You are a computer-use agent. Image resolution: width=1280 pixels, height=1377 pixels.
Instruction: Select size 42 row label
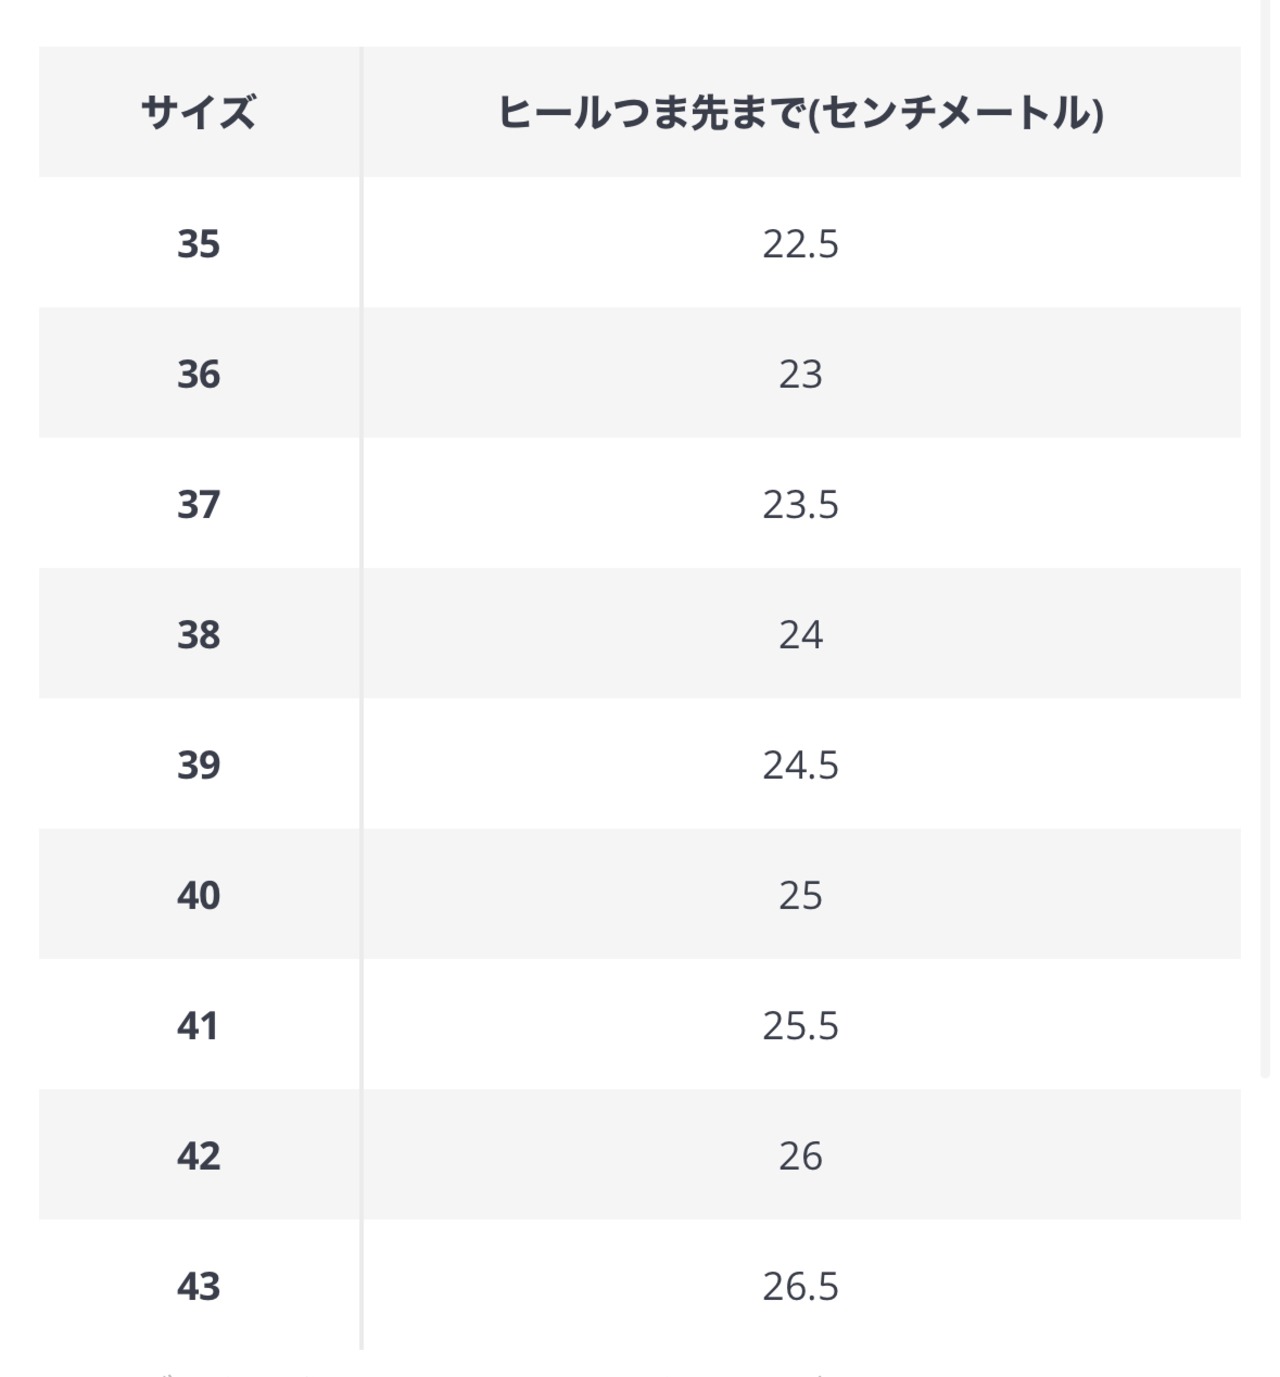point(198,1155)
